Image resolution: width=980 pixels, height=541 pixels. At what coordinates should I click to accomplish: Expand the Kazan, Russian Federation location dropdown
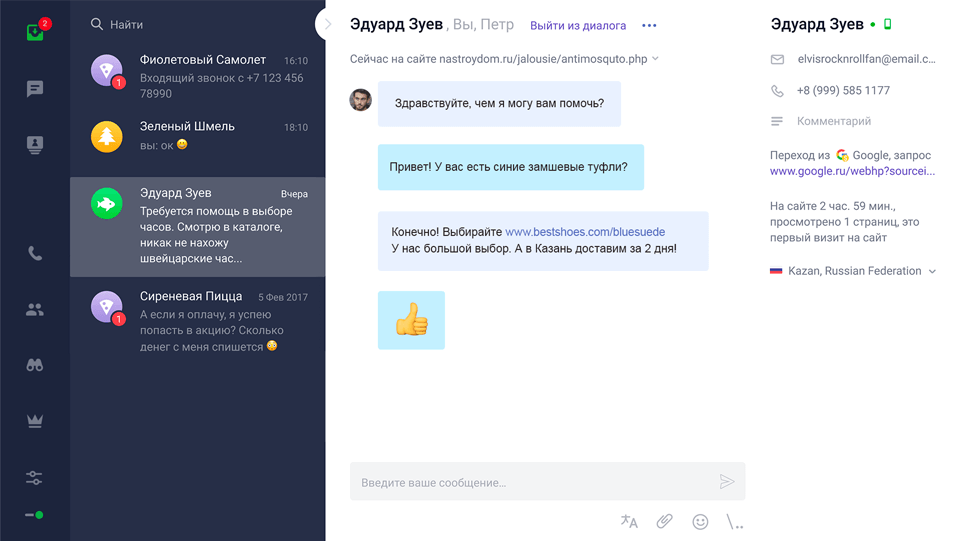coord(932,271)
